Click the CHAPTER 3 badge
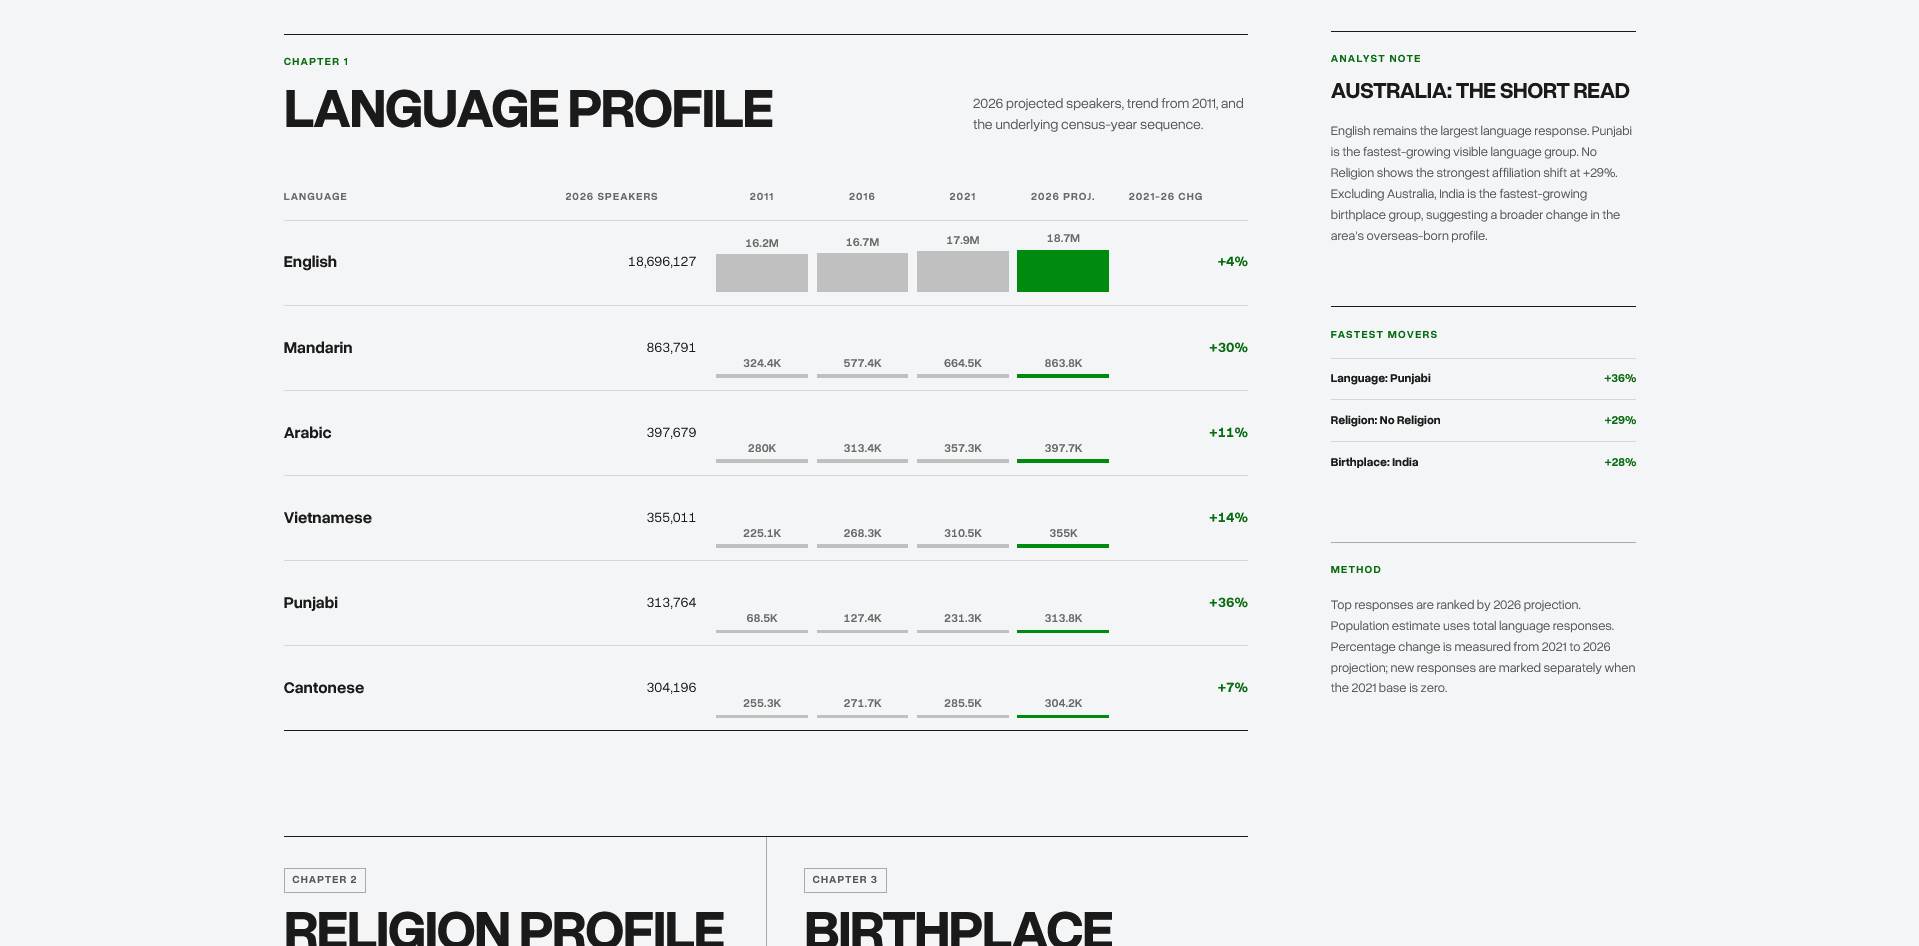The width and height of the screenshot is (1919, 946). [845, 880]
